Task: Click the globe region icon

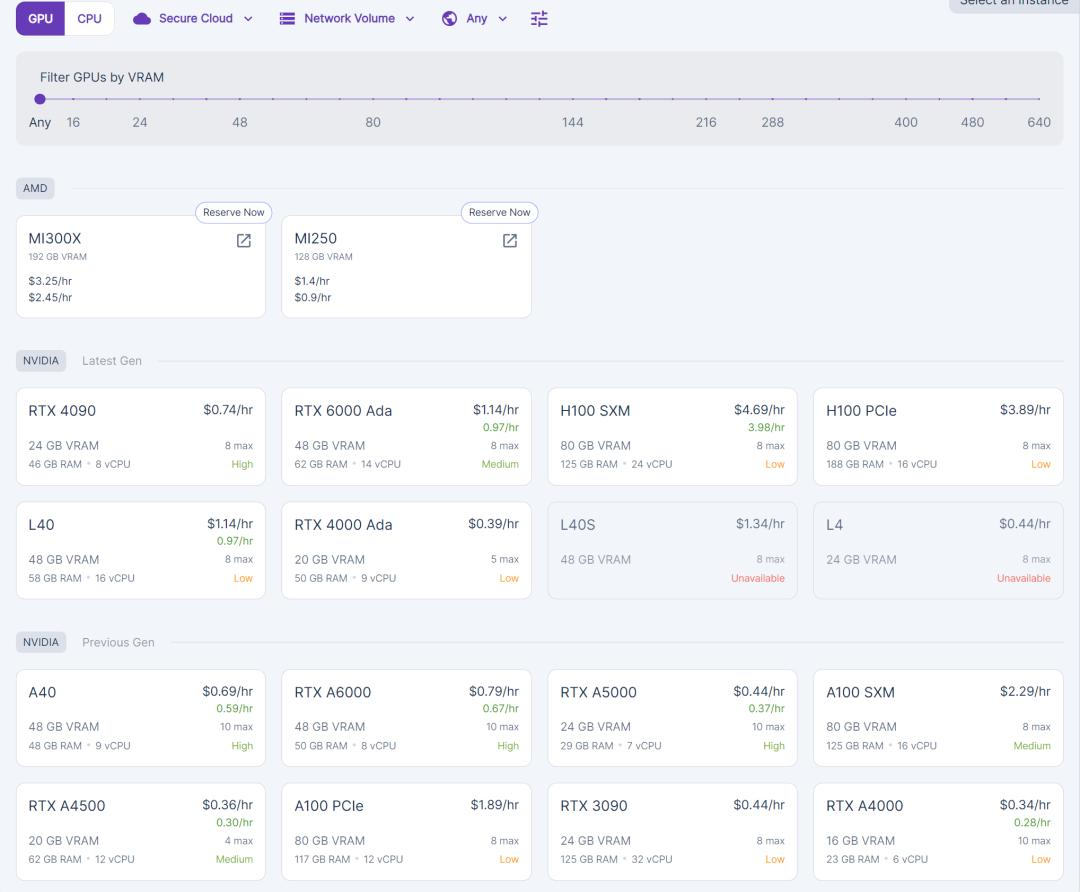Action: pyautogui.click(x=449, y=19)
